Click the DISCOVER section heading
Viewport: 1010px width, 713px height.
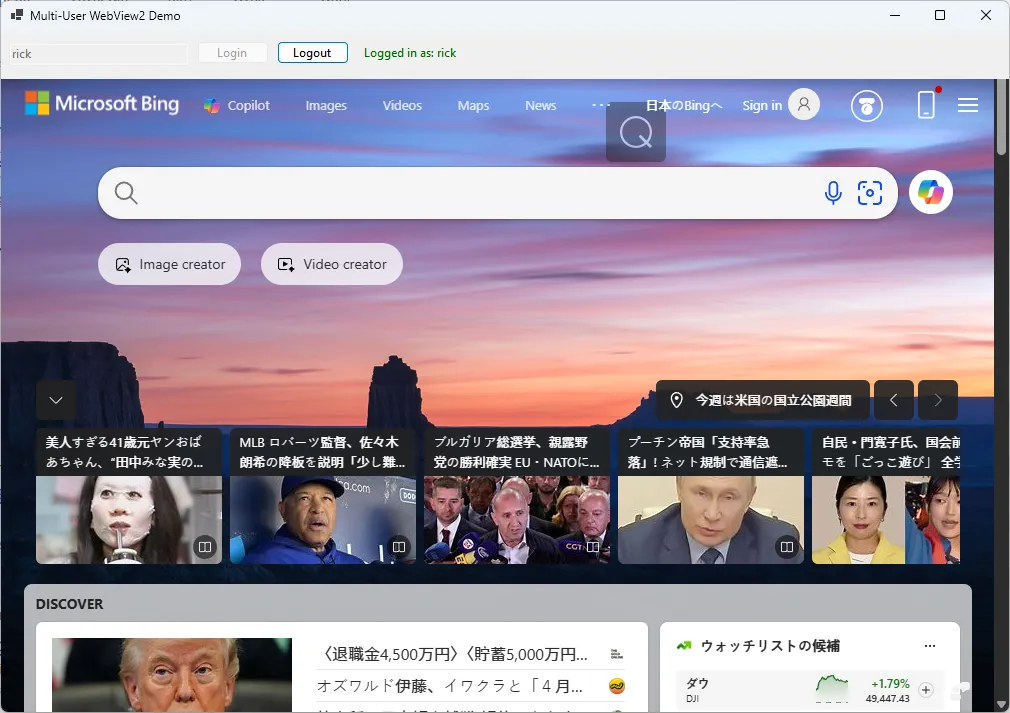[x=70, y=604]
